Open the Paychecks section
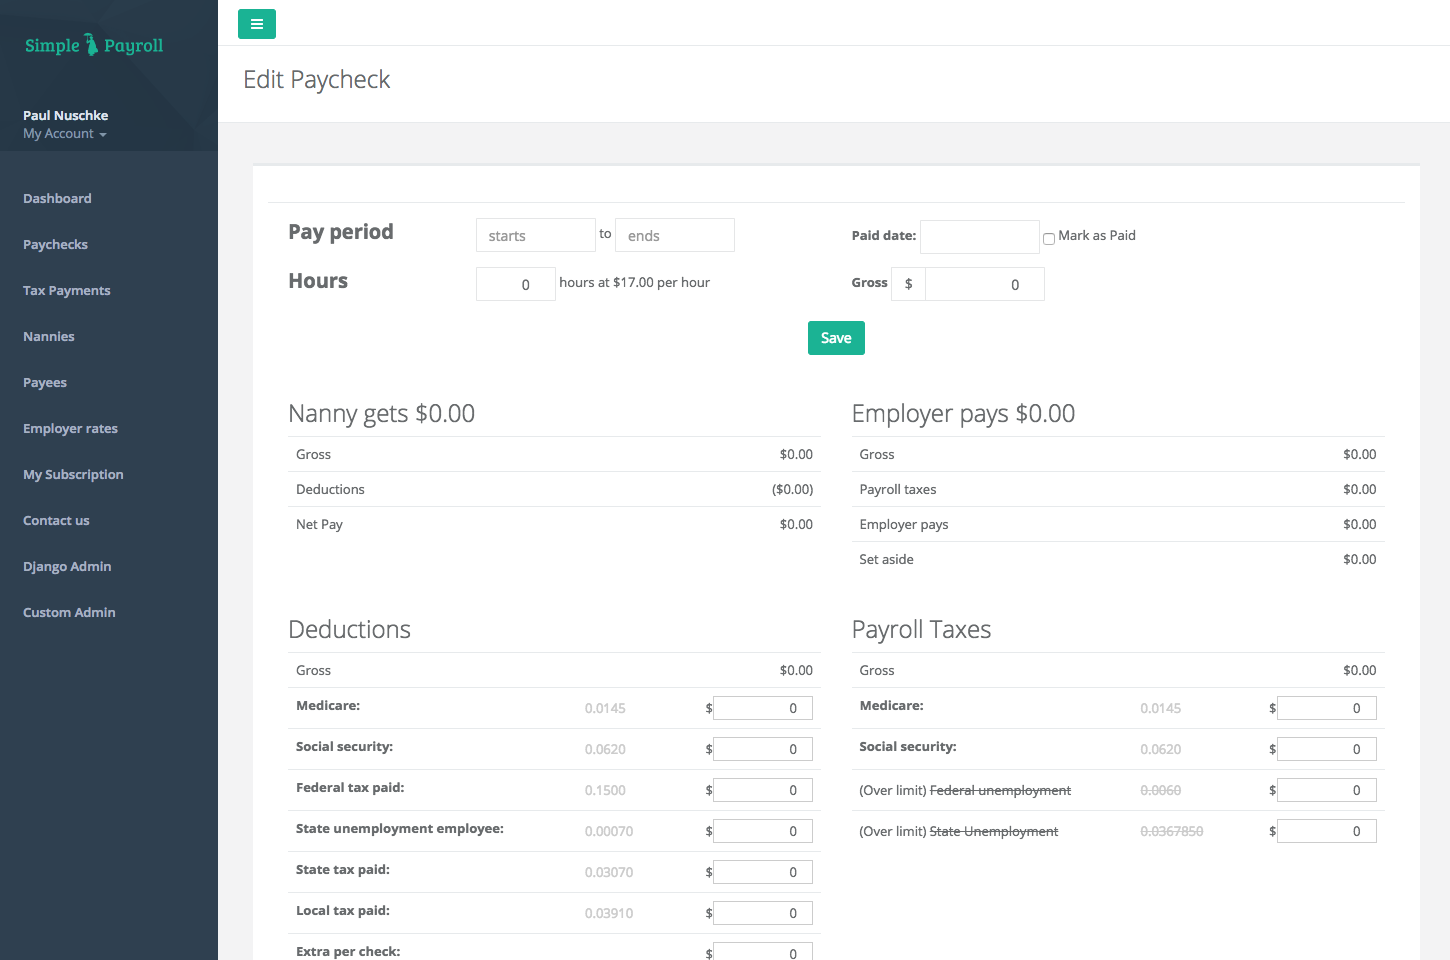The height and width of the screenshot is (960, 1450). click(55, 244)
